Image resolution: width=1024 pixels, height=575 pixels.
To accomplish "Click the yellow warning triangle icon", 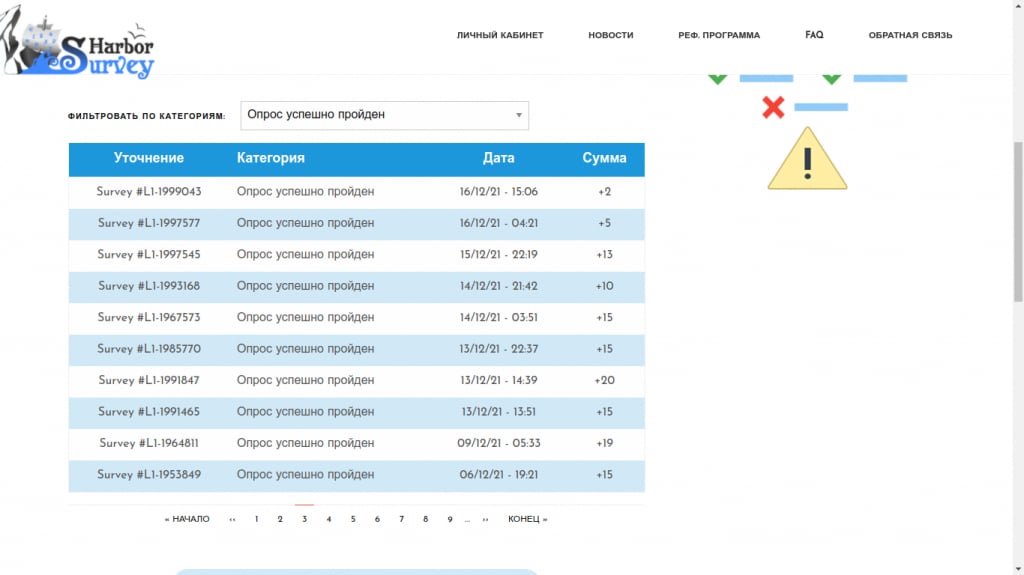I will click(x=807, y=159).
